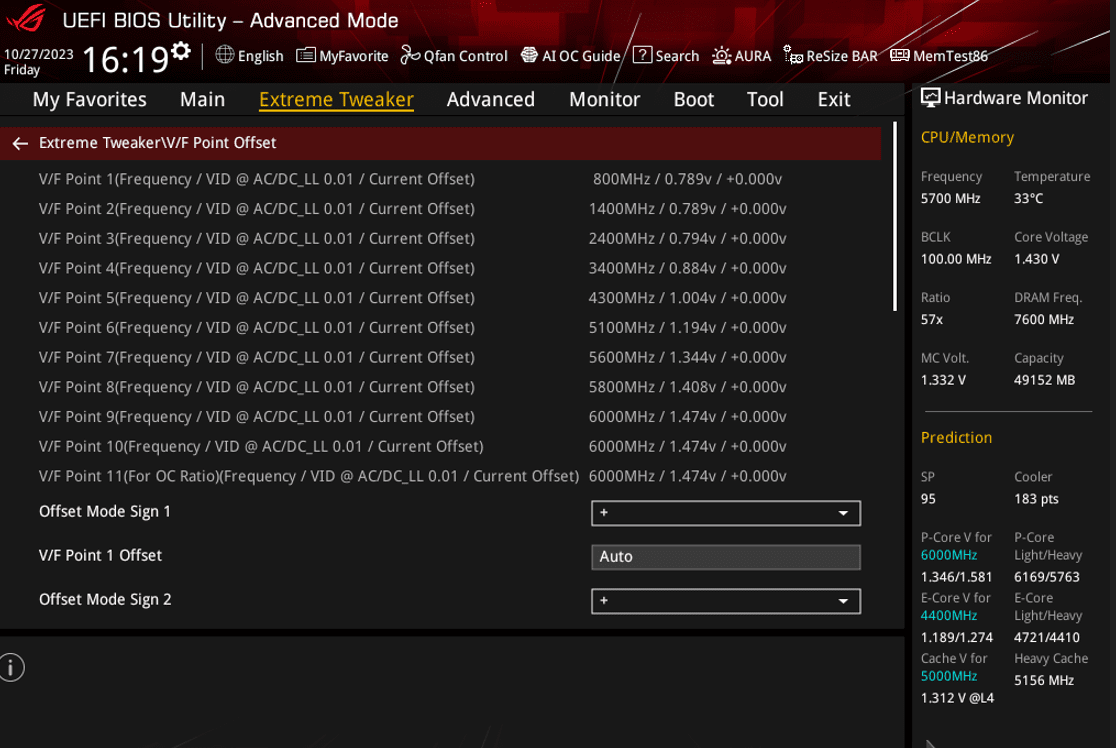Click the globe language icon
This screenshot has height=748, width=1116.
[x=224, y=54]
